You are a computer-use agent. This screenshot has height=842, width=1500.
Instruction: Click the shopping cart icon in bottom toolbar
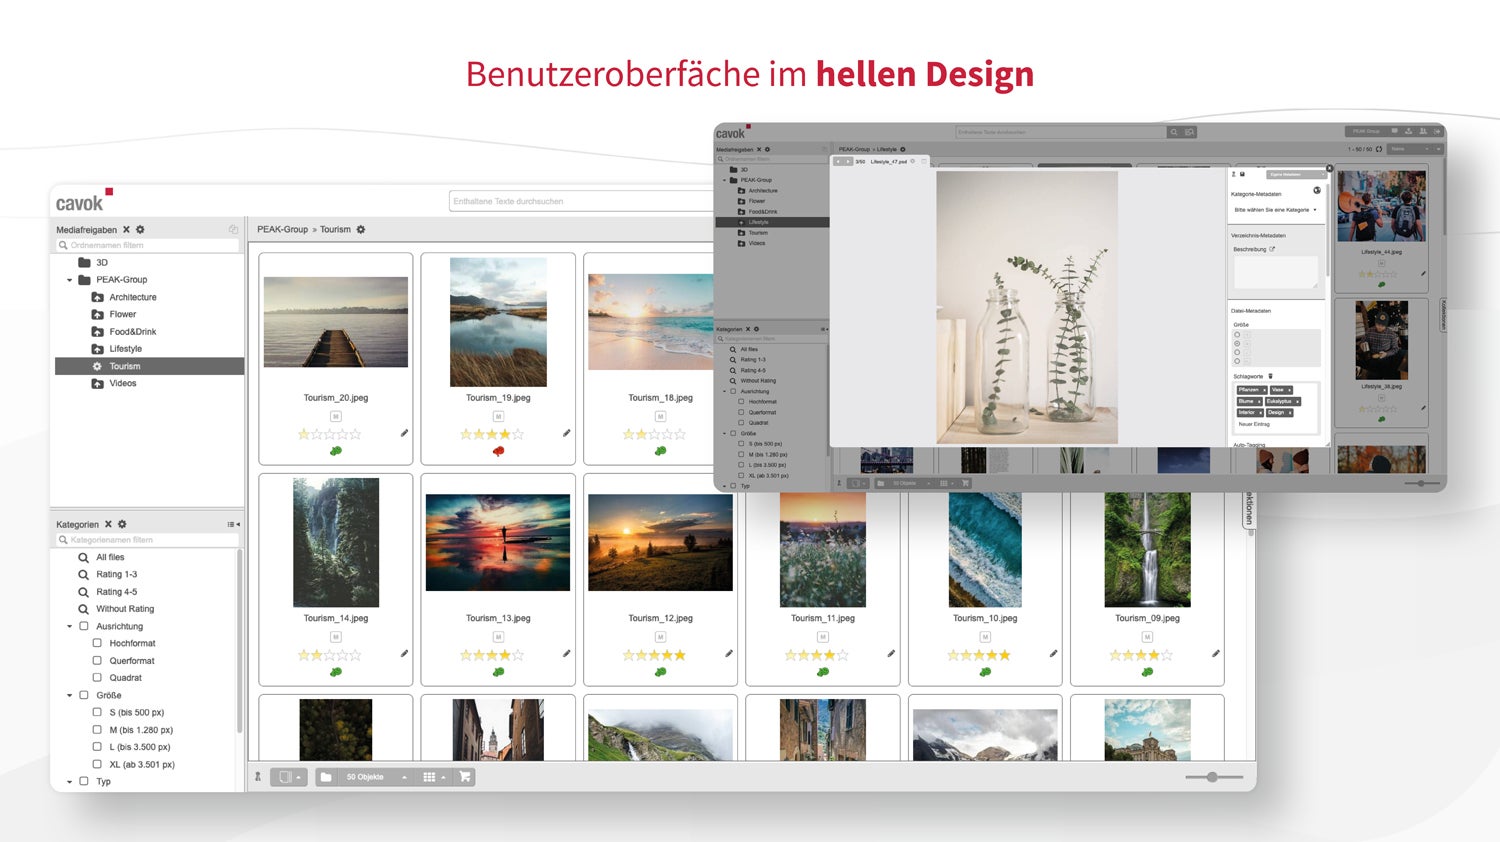click(x=464, y=776)
